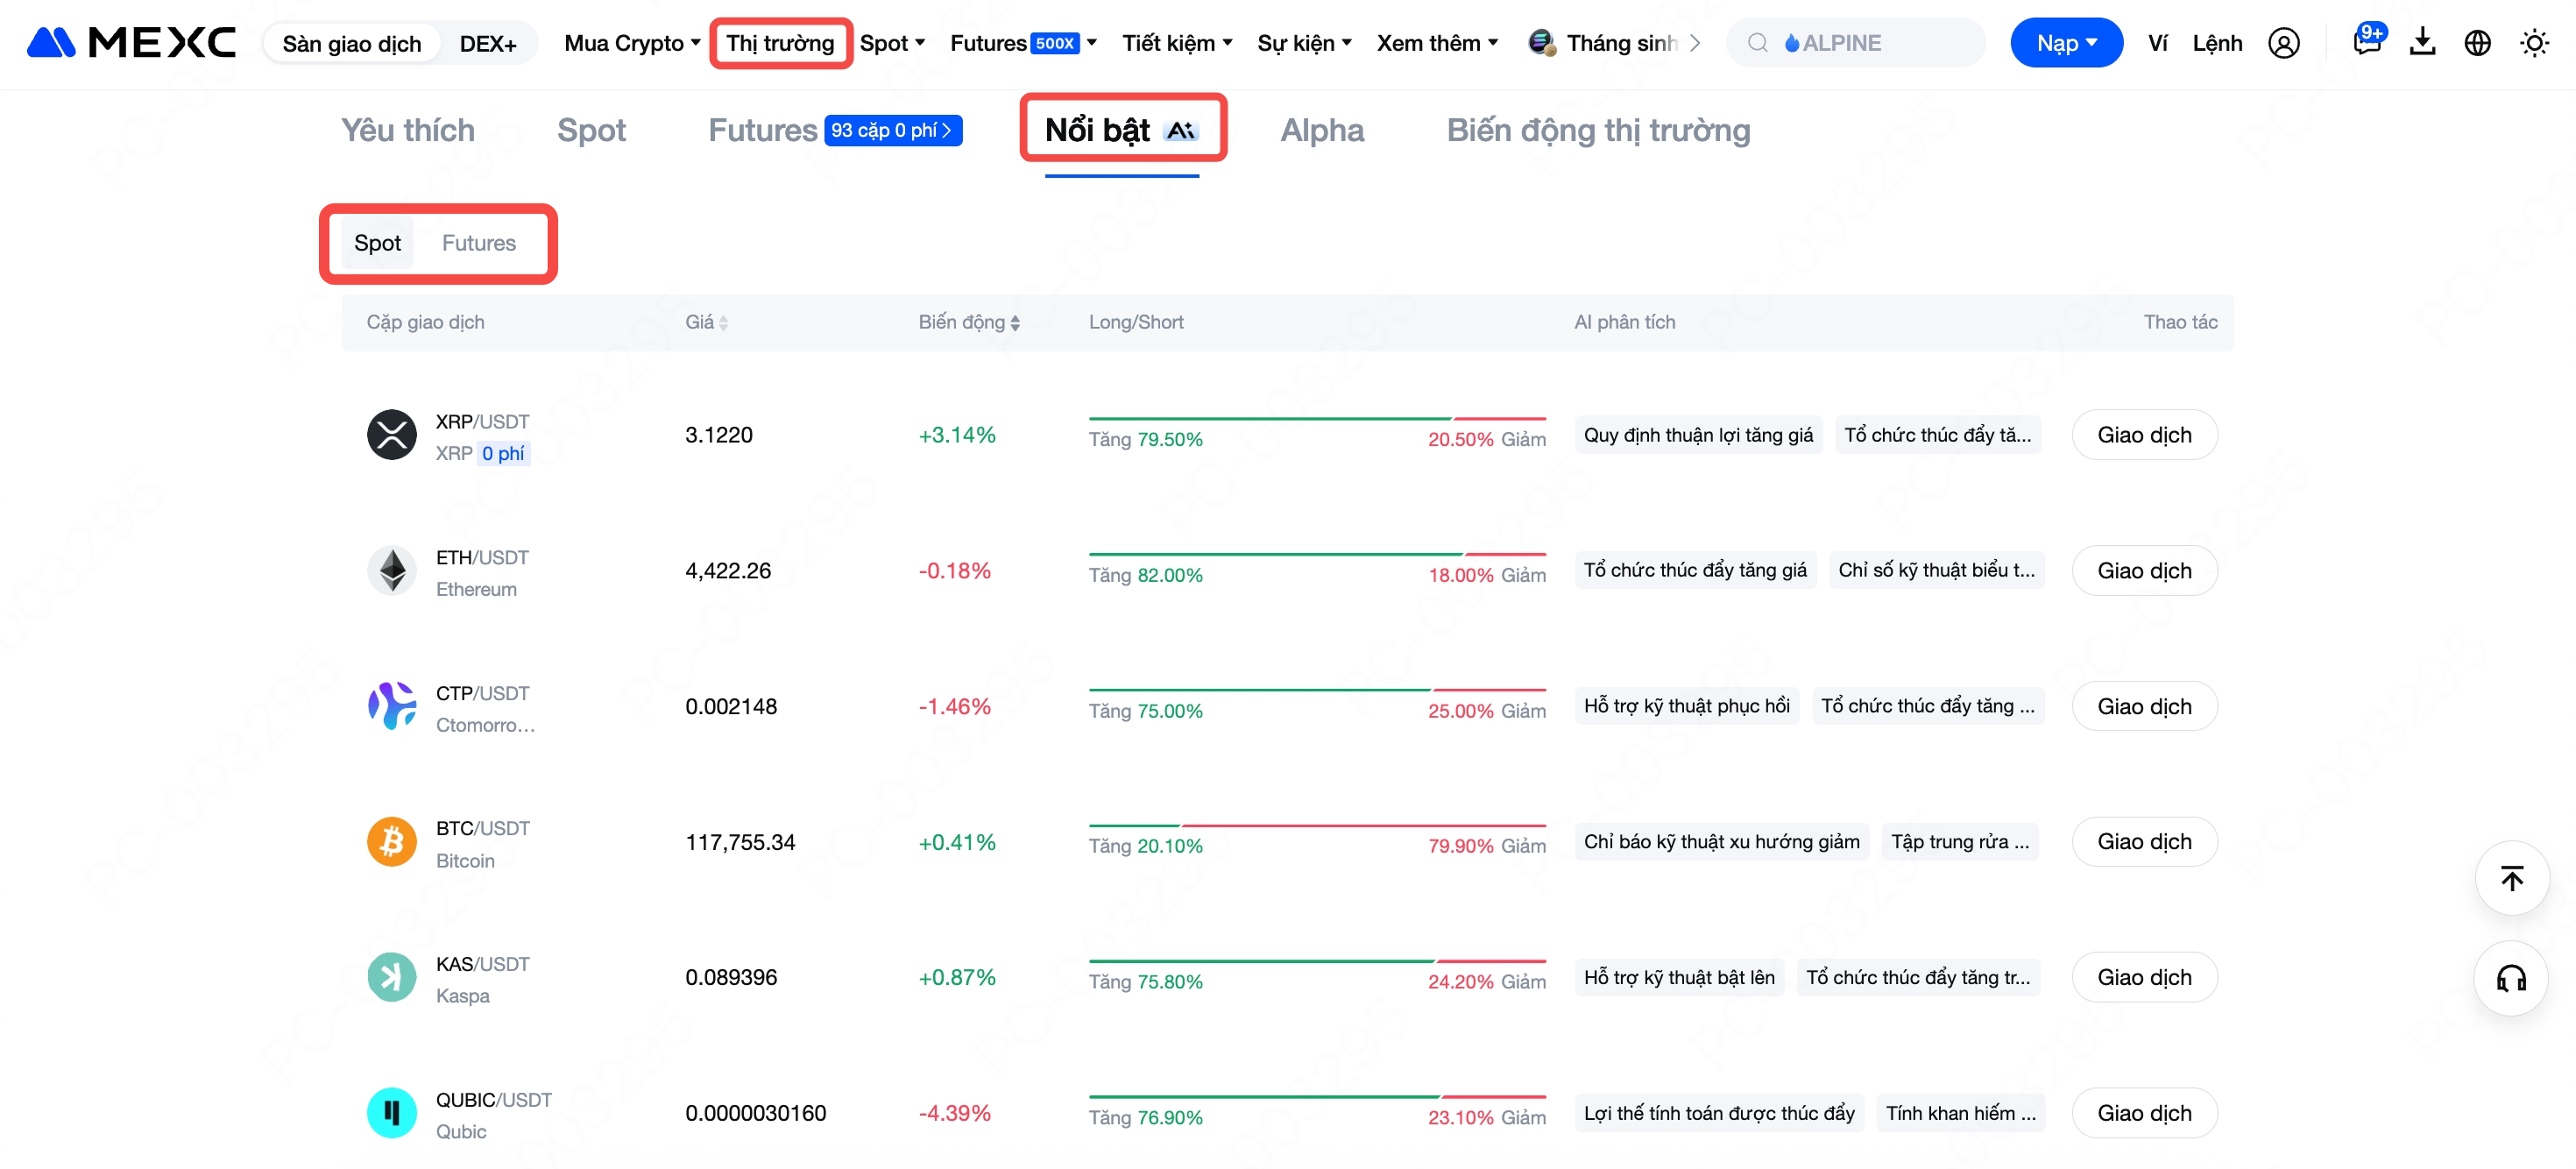Click Giao dịch for BTC/USDT
2576x1169 pixels.
point(2143,842)
